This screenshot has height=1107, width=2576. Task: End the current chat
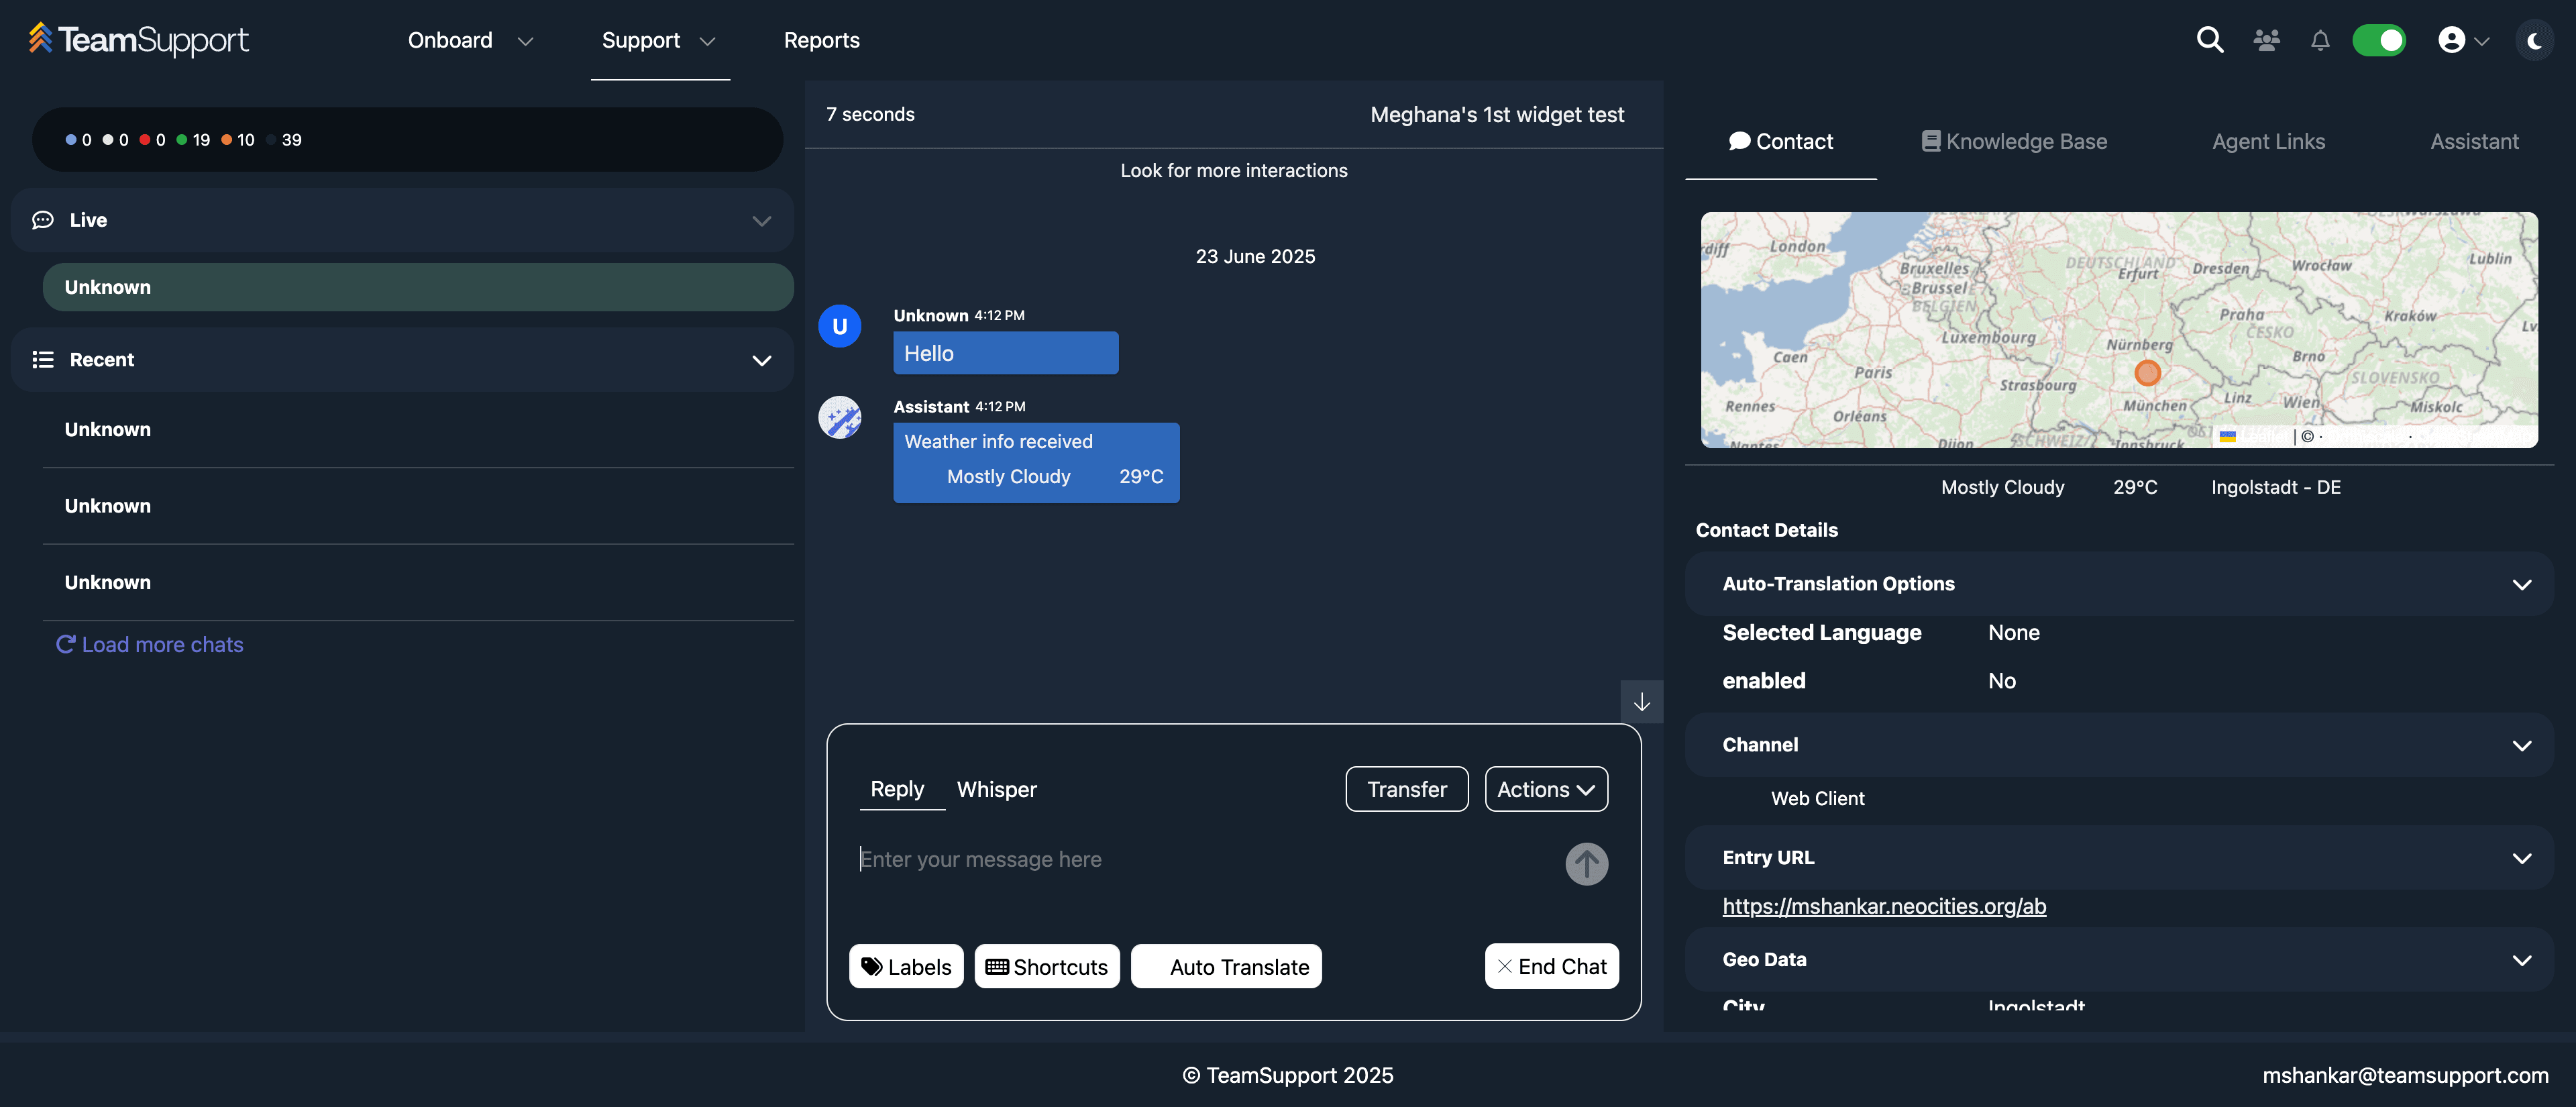1551,966
